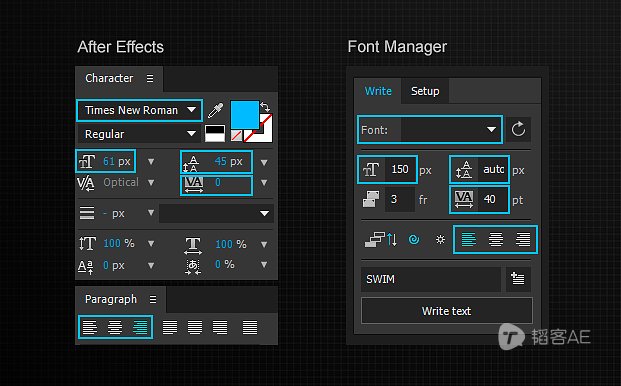Edit Font Manager size value 150
The image size is (621, 386).
tap(400, 169)
